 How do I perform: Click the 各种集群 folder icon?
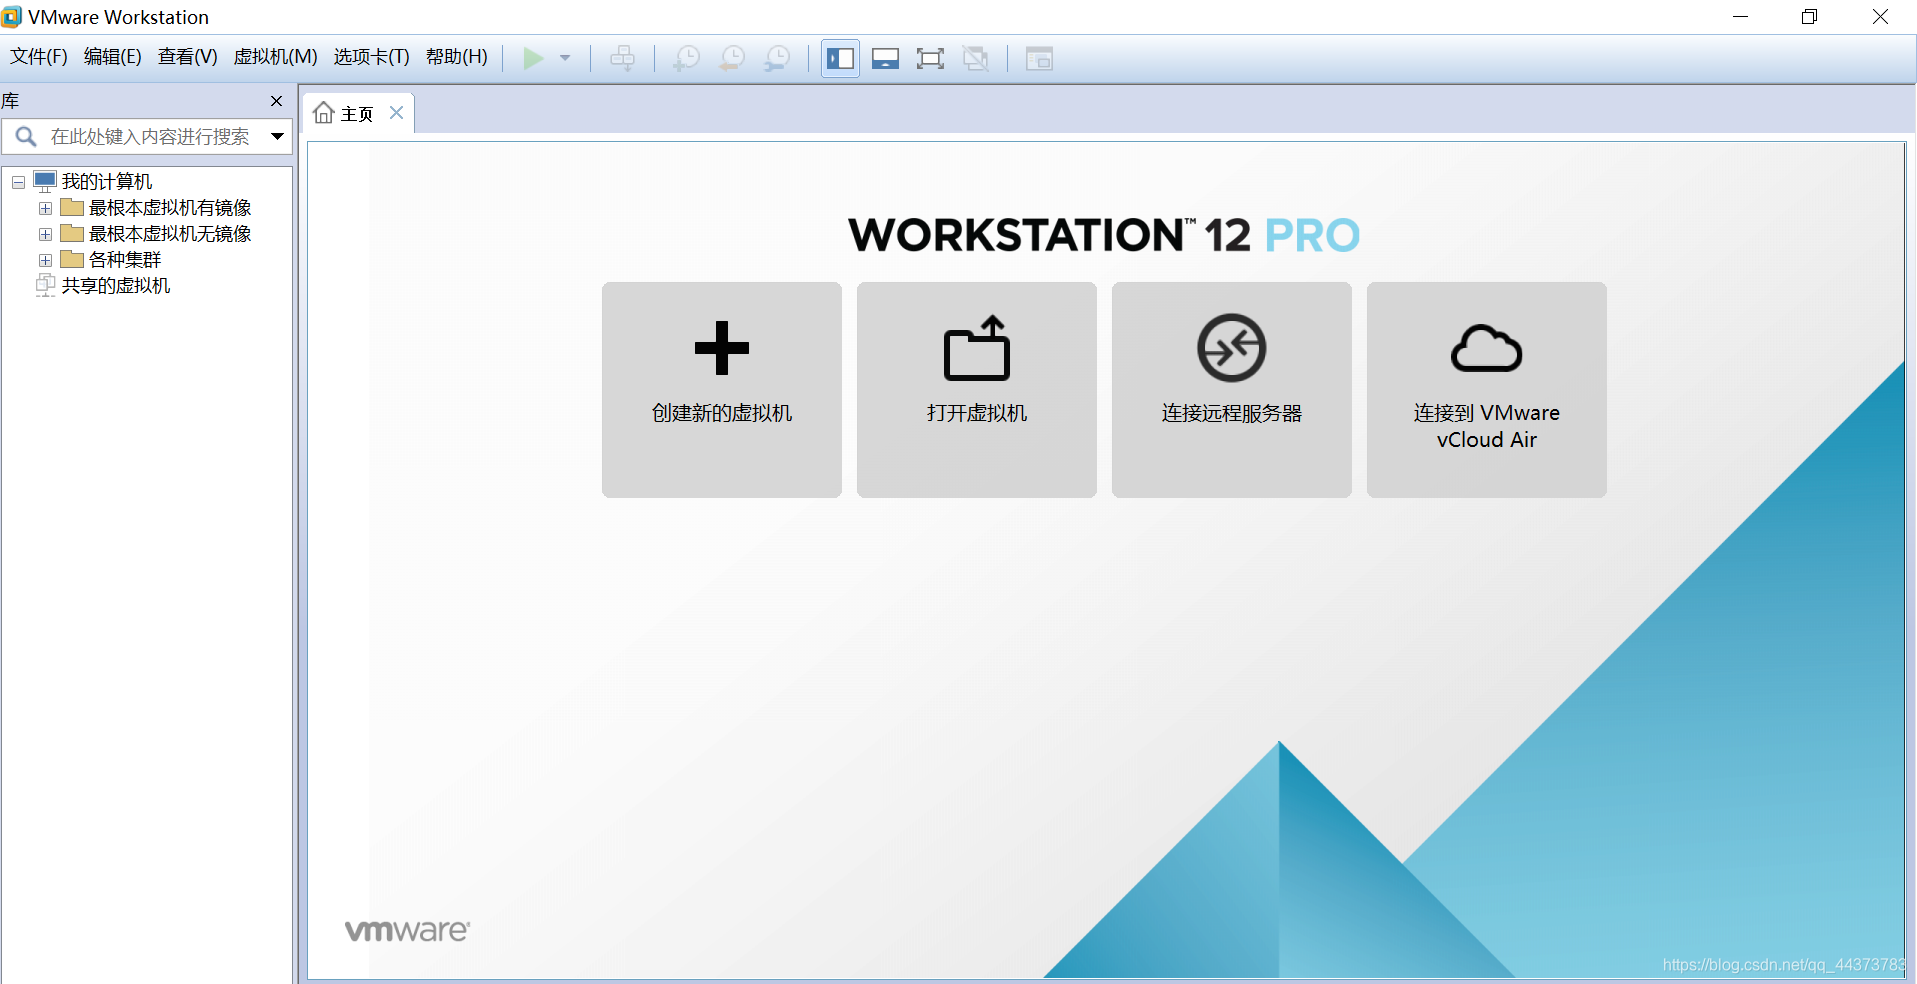(72, 259)
